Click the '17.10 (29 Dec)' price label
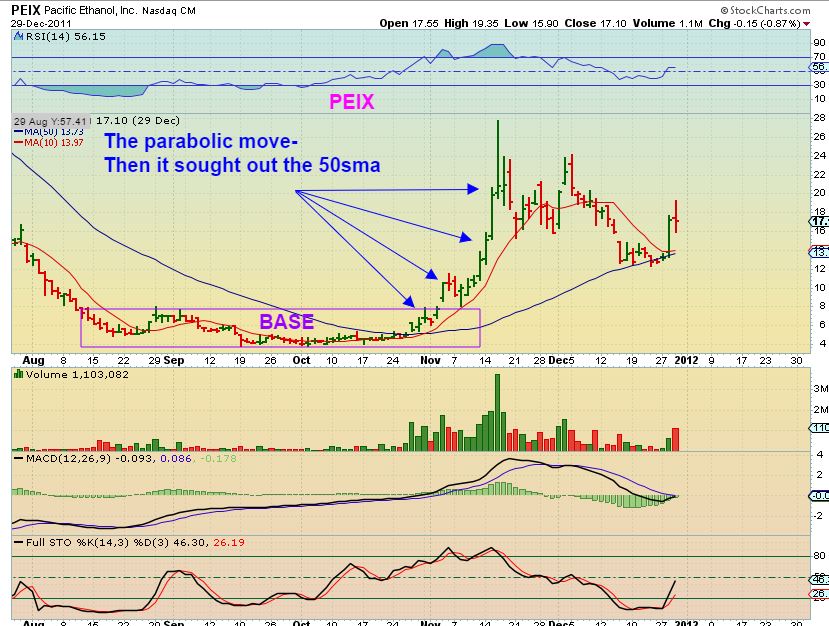The image size is (829, 626). click(x=137, y=121)
